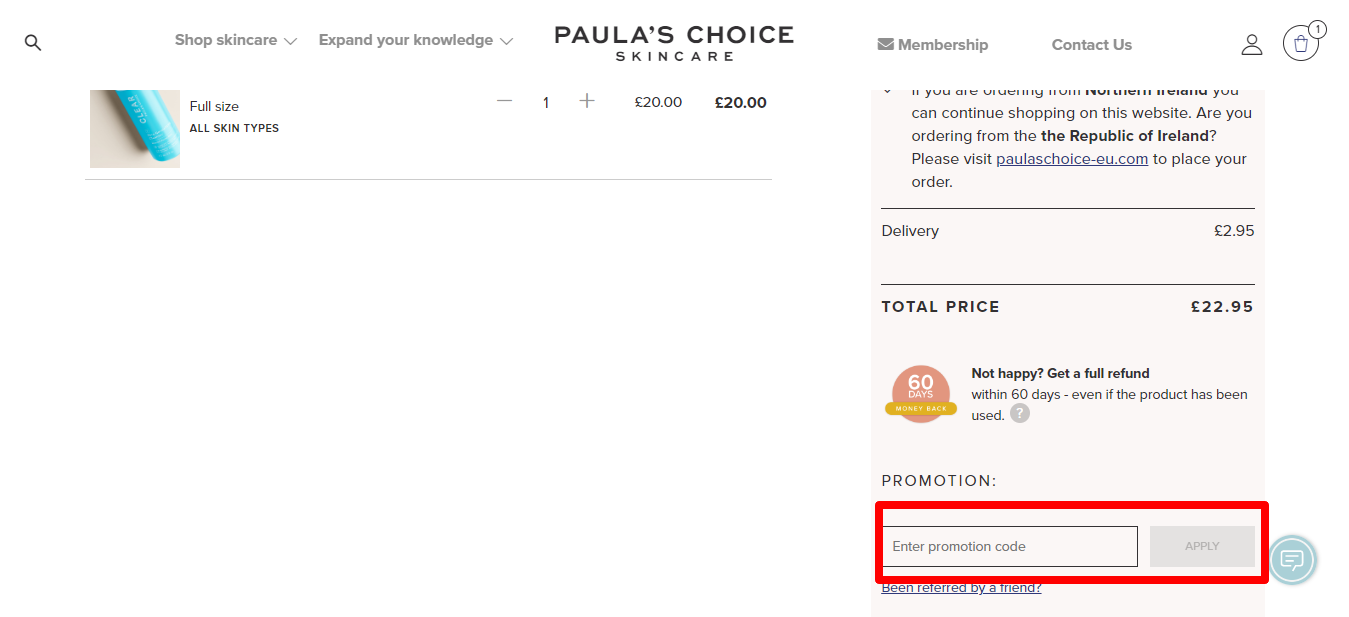This screenshot has width=1349, height=617.
Task: Open the account profile icon
Action: 1252,44
